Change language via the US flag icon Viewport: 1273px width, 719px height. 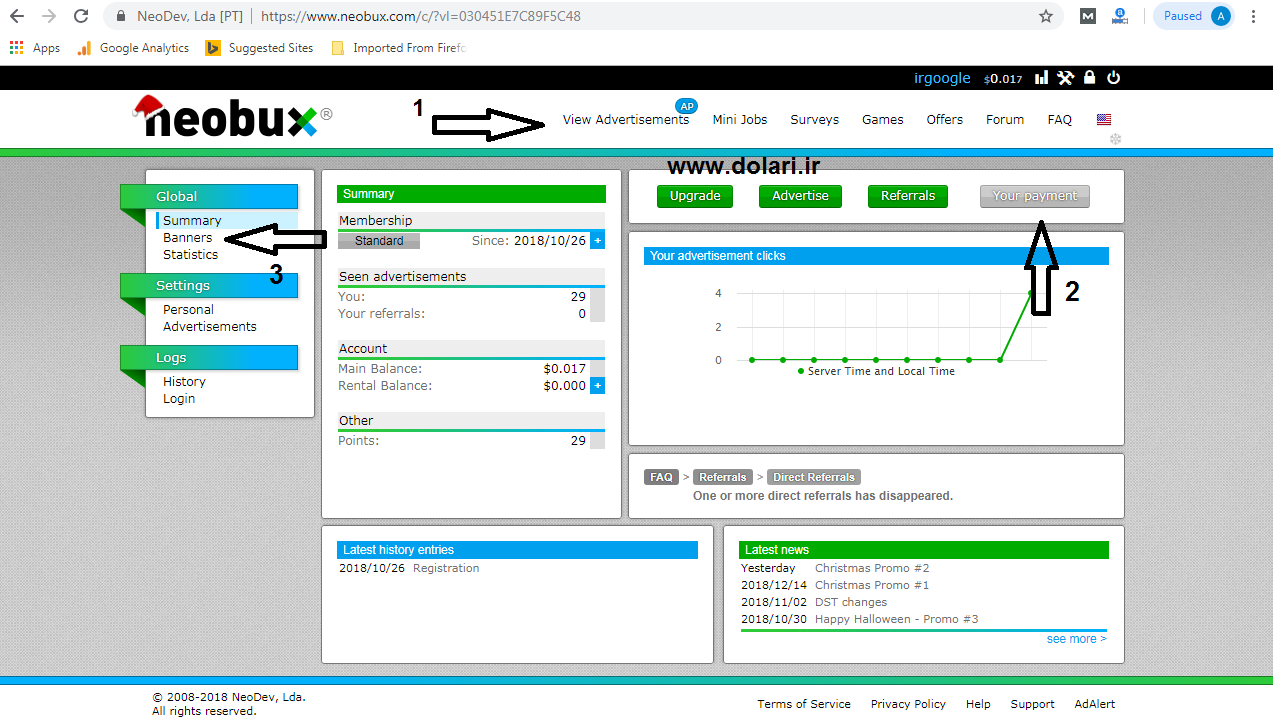point(1104,120)
